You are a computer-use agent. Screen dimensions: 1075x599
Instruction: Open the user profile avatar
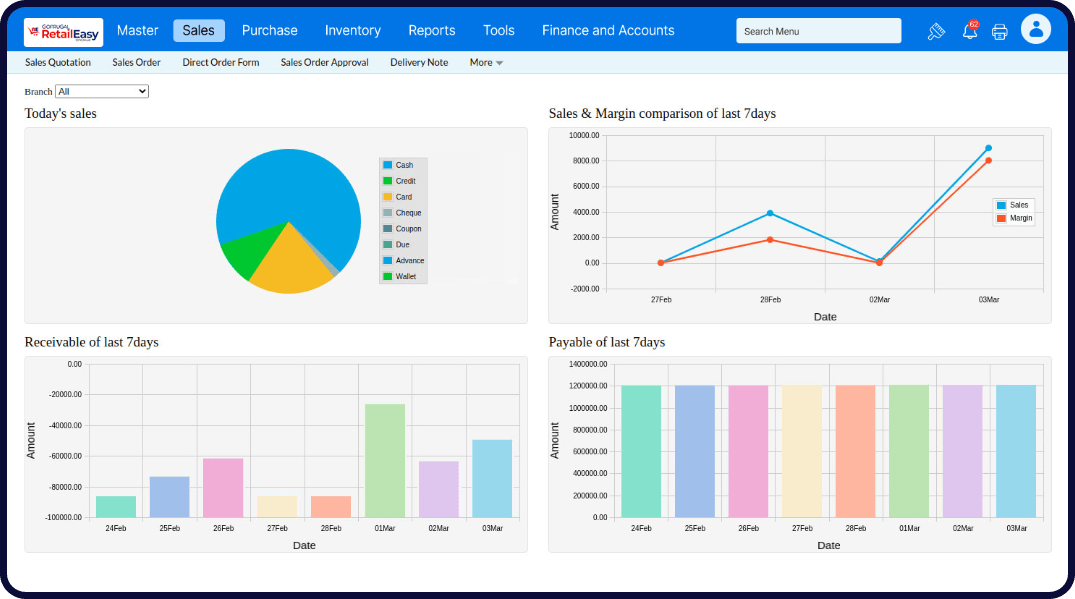(1036, 30)
